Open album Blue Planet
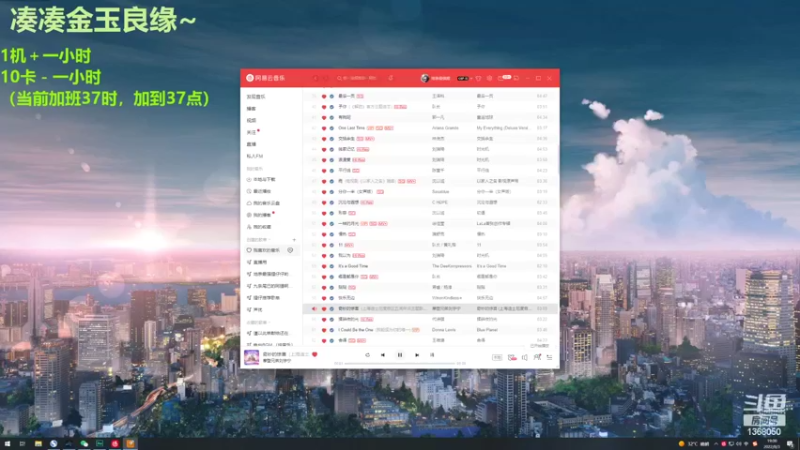The width and height of the screenshot is (800, 450). pos(487,330)
